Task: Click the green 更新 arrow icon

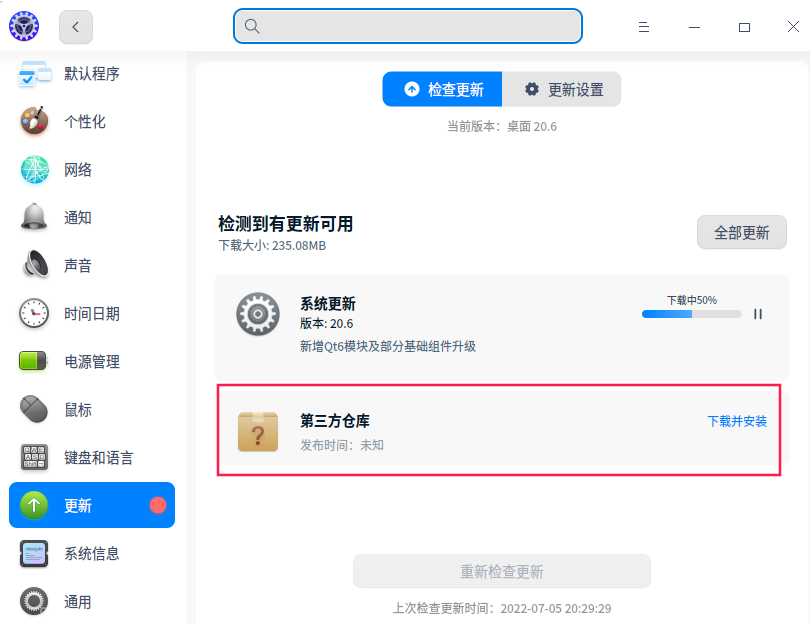Action: (x=34, y=505)
